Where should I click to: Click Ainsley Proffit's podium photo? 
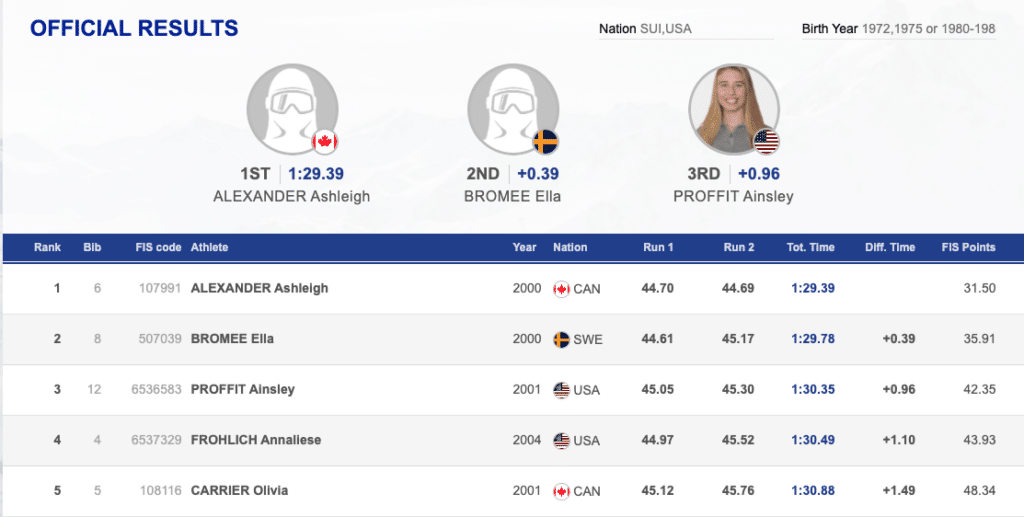click(734, 109)
